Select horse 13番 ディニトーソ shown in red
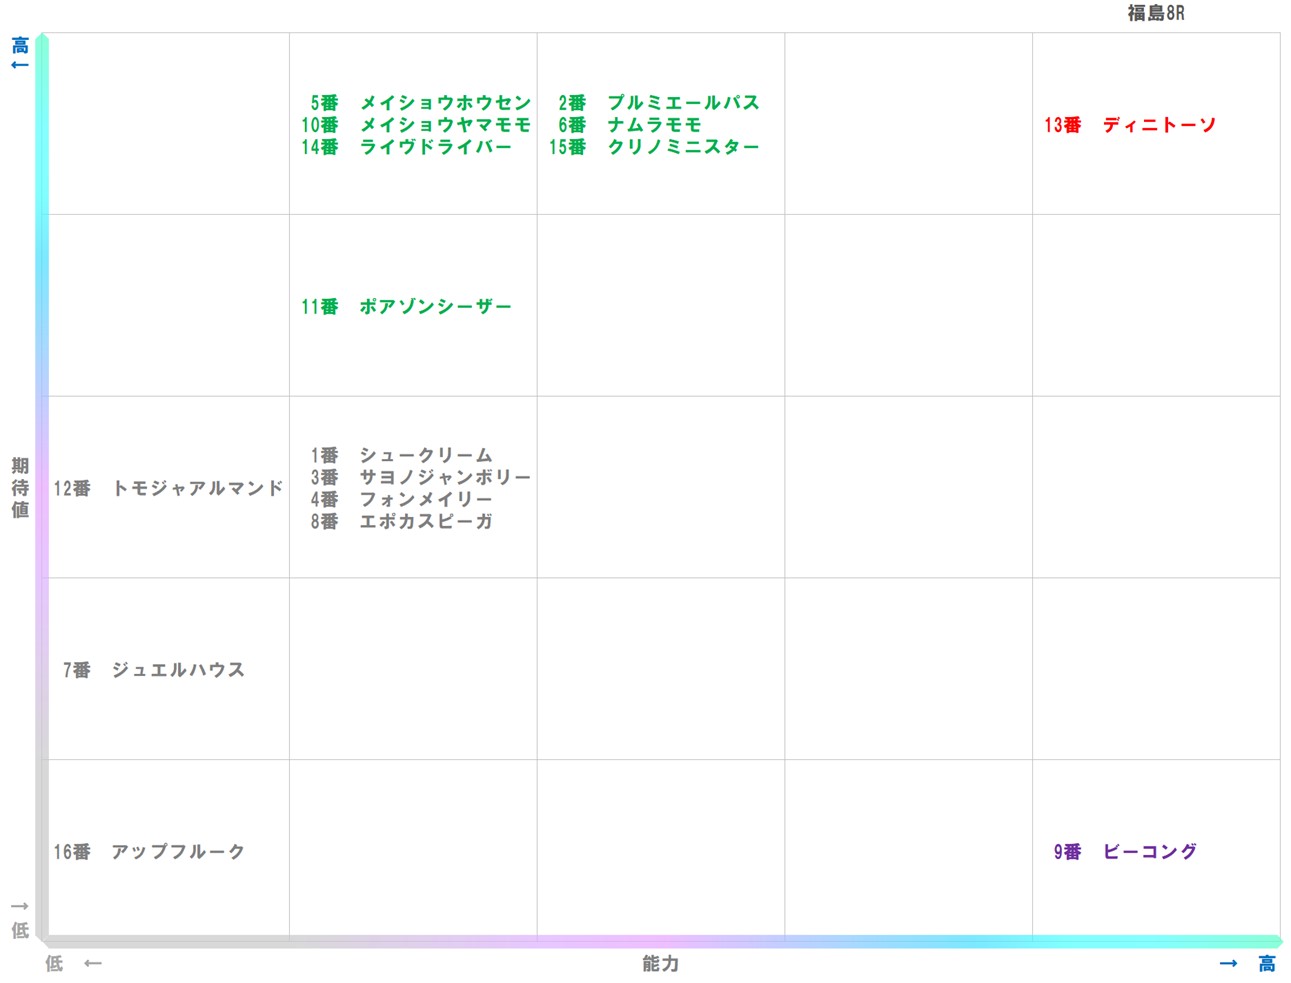Screen dimensions: 1291x983 (1131, 125)
